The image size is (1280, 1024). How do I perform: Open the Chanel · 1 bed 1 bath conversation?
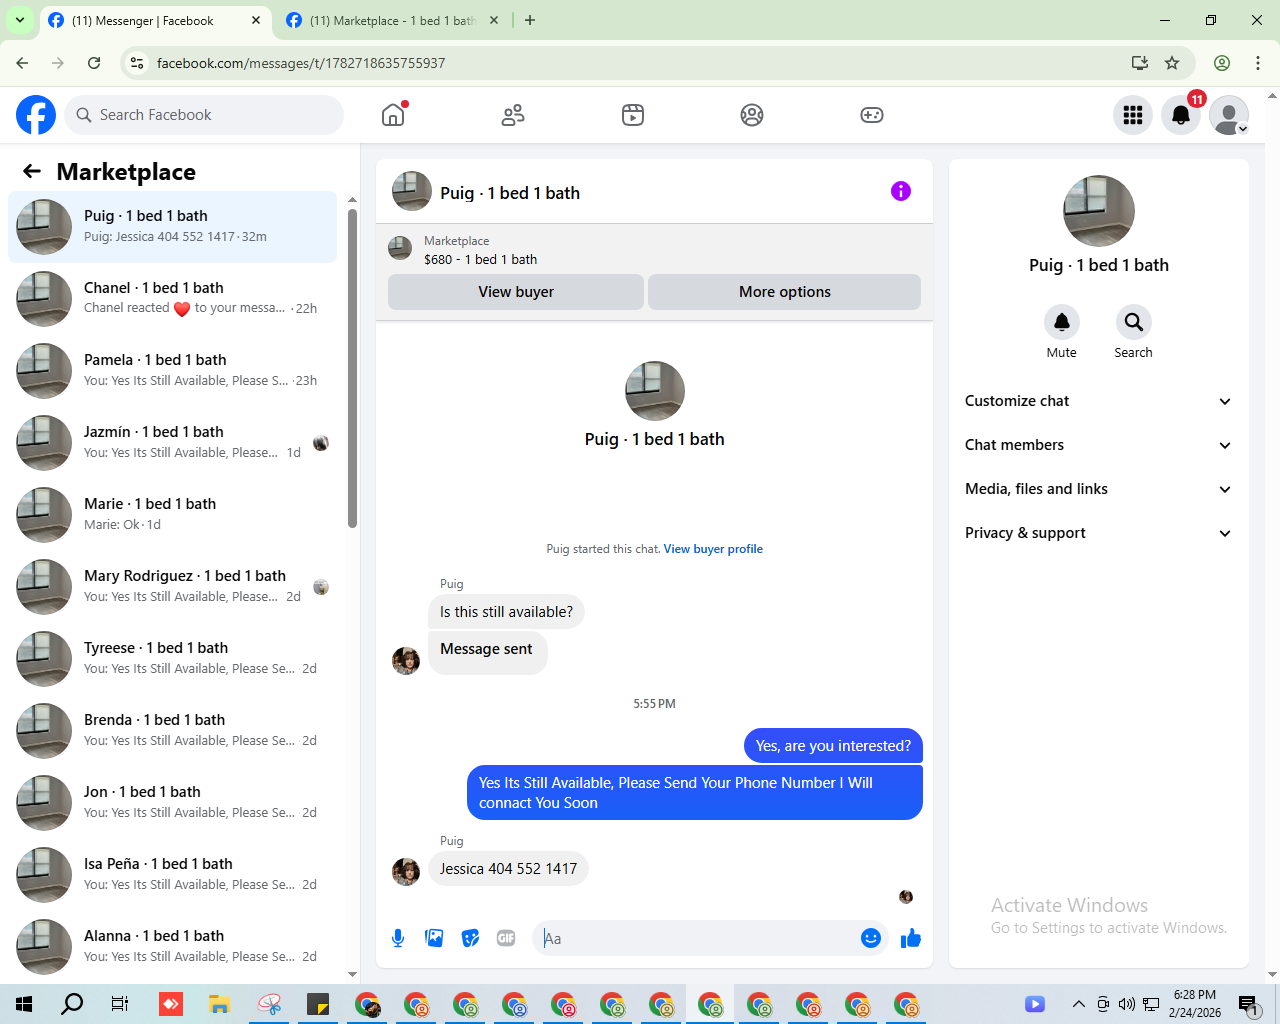(x=172, y=299)
